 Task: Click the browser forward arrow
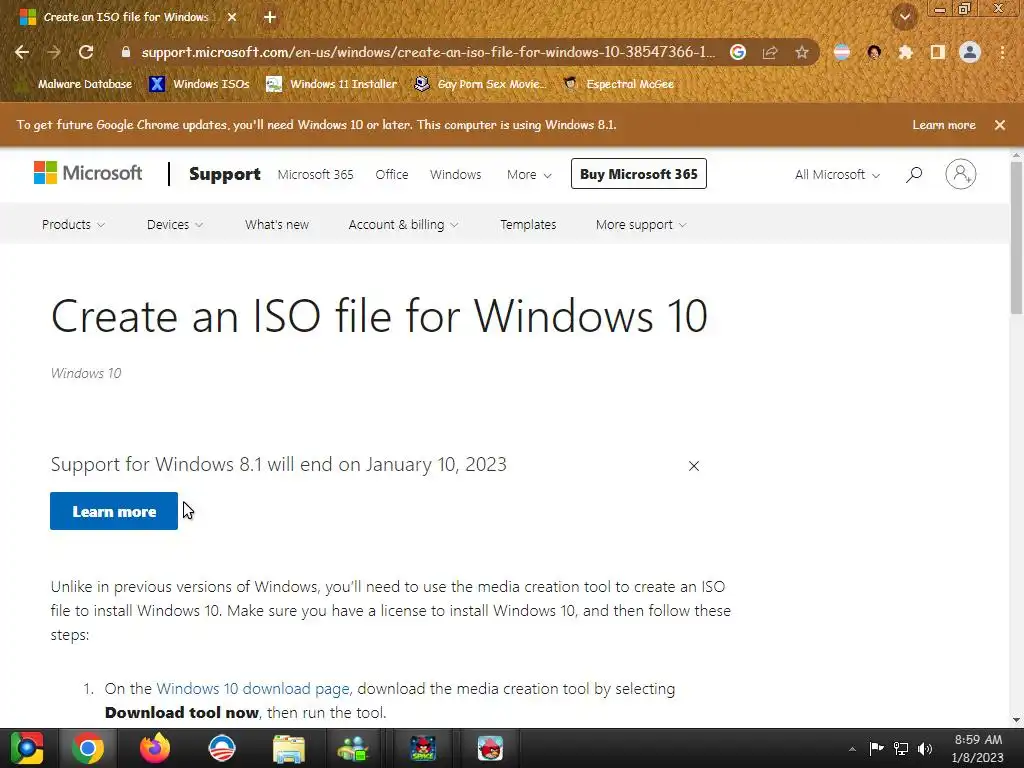click(54, 52)
